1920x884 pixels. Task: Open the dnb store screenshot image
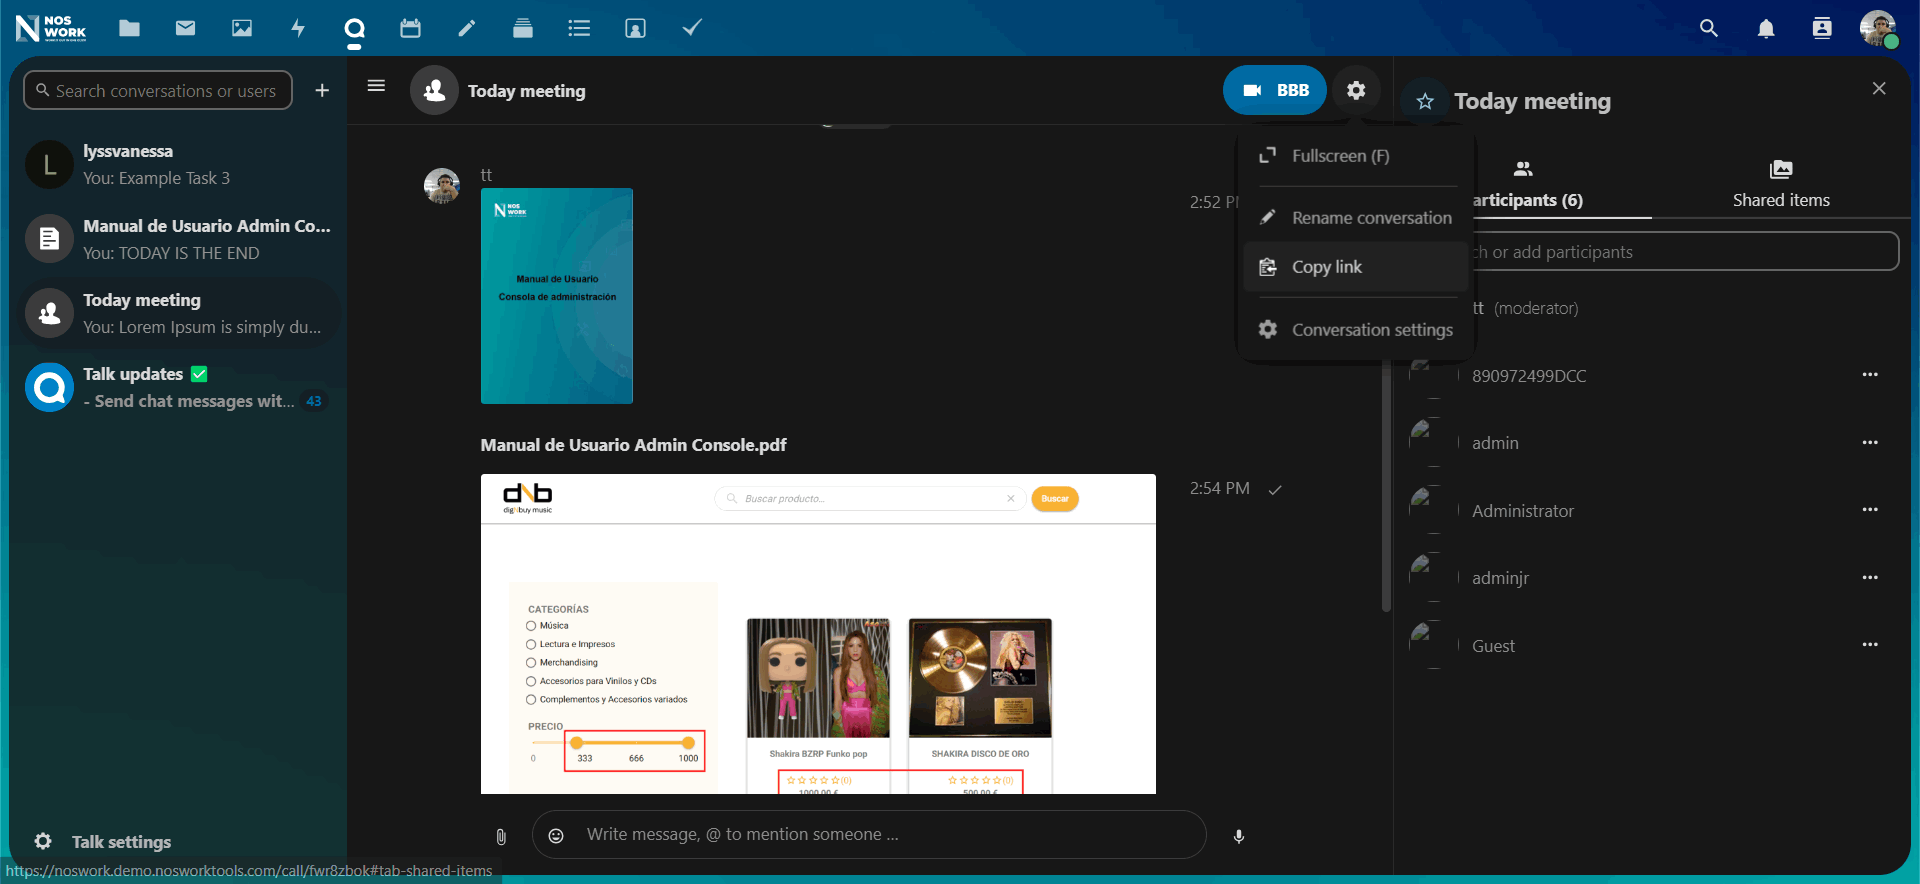[x=818, y=634]
